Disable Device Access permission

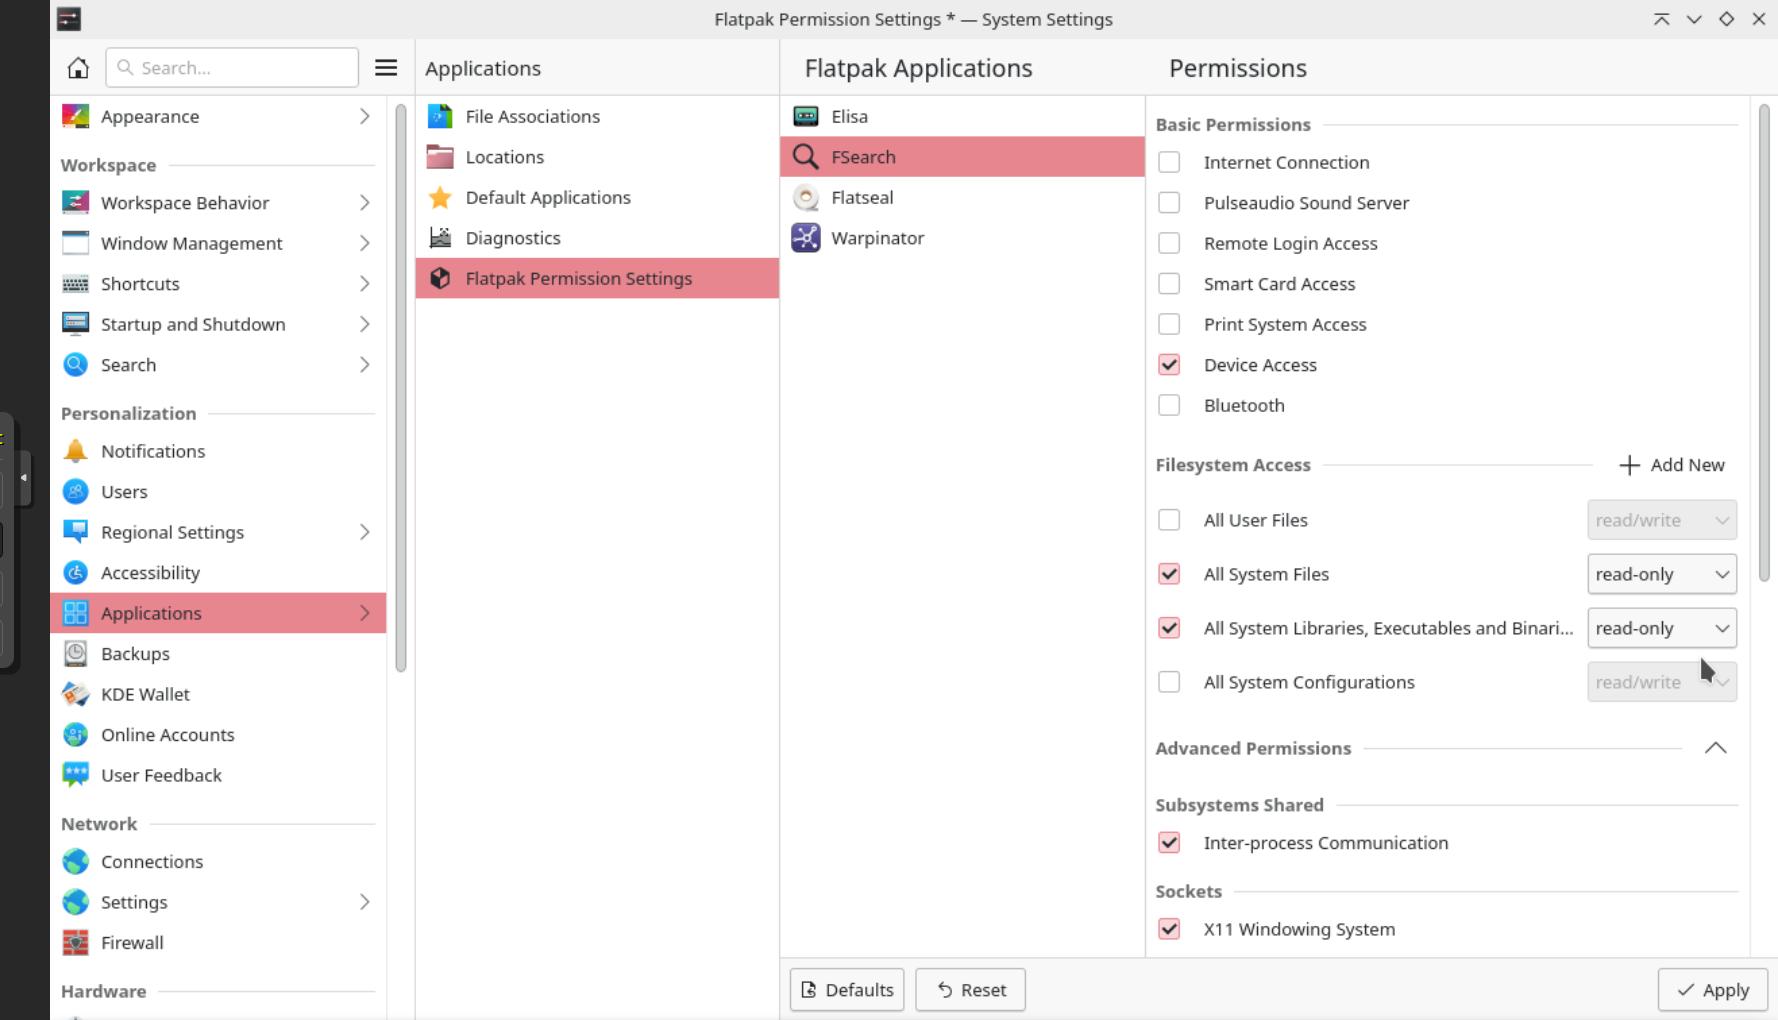[1168, 364]
